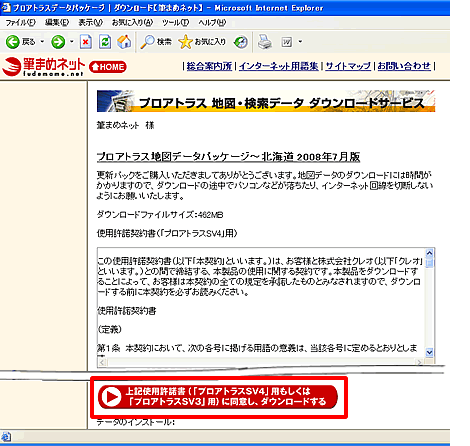This screenshot has width=470, height=446.
Task: Open the お気に入り(A) menu
Action: [132, 22]
